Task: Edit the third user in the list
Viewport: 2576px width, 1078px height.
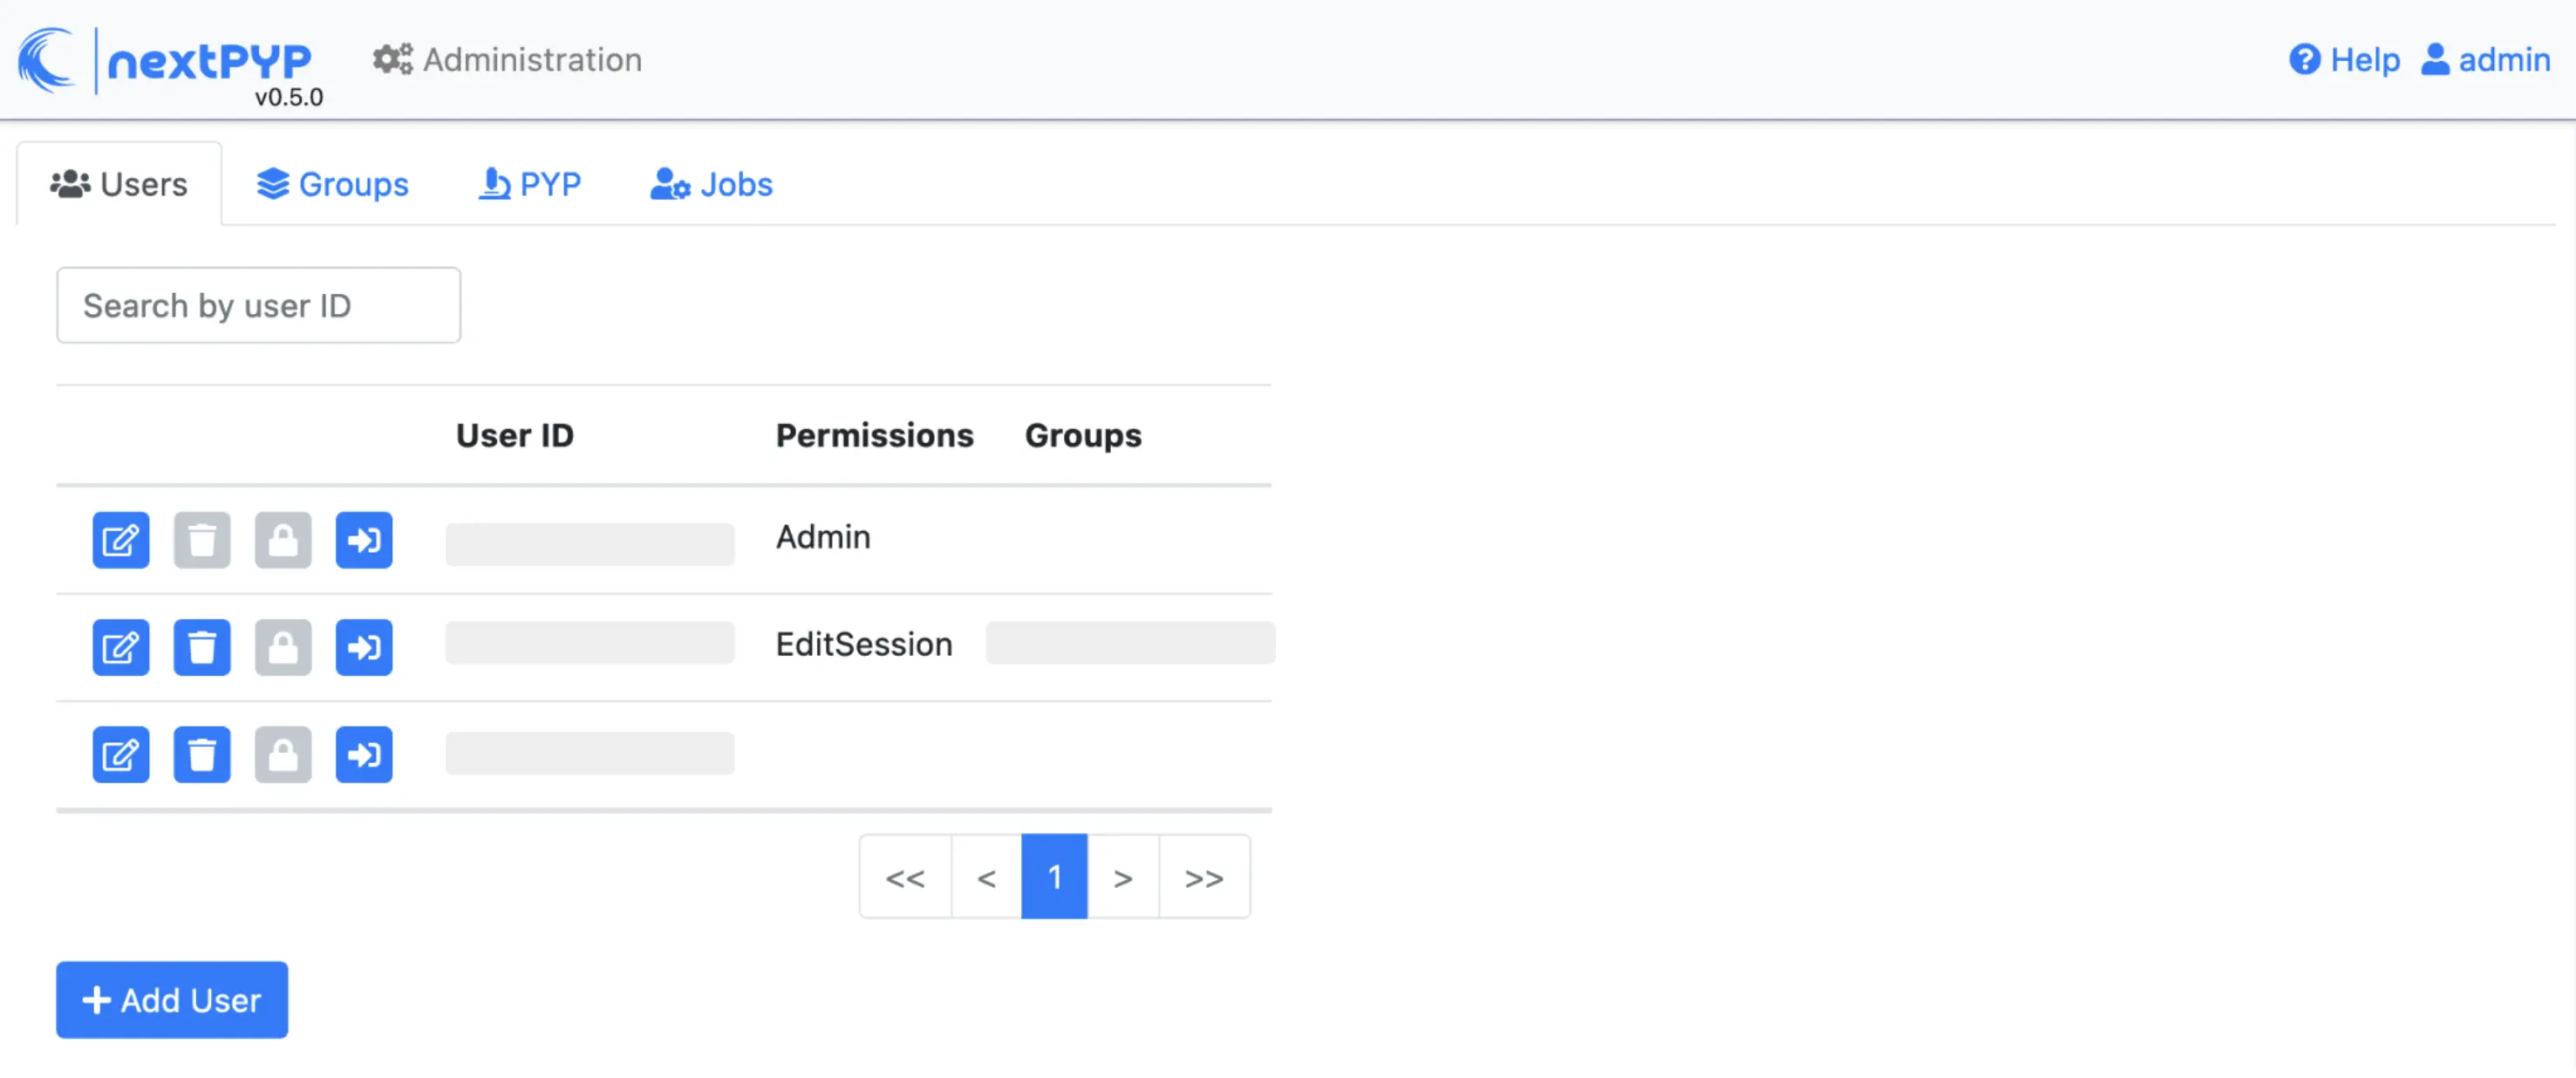Action: 120,754
